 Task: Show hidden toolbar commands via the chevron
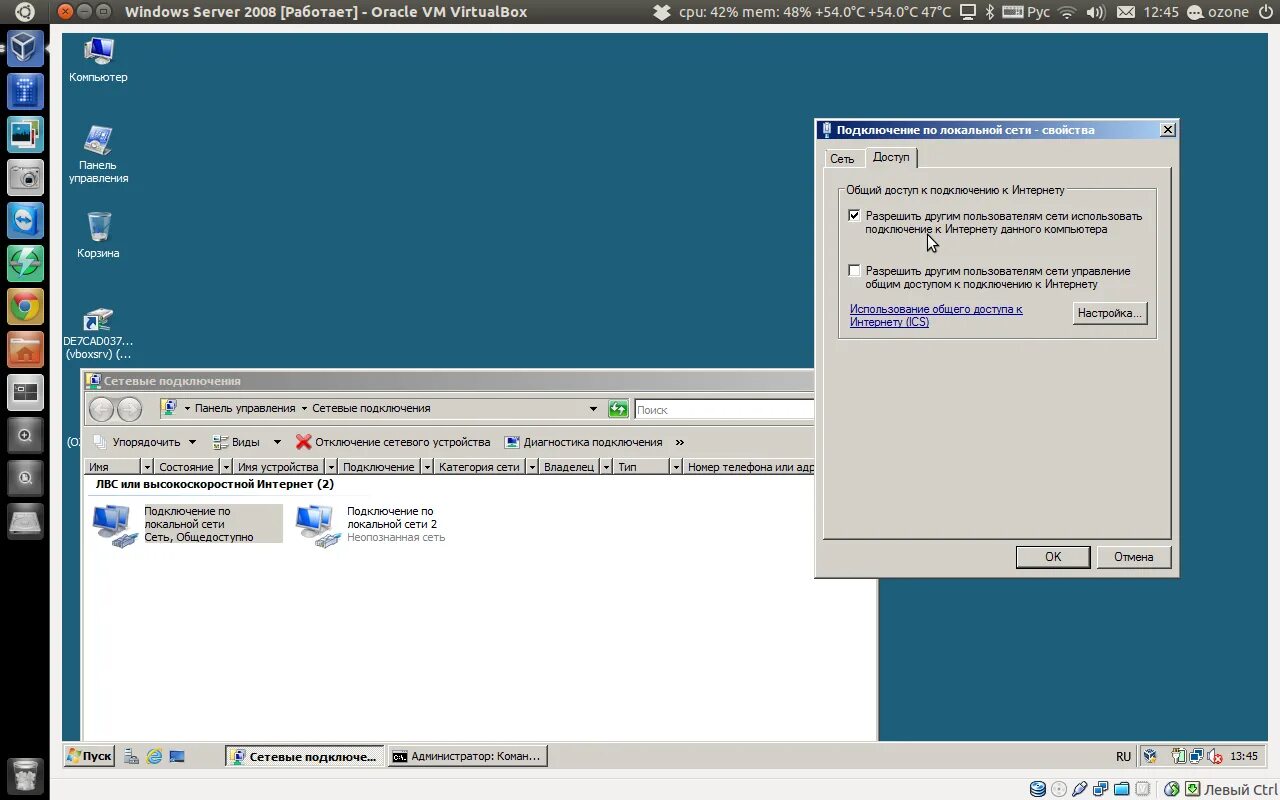point(680,442)
